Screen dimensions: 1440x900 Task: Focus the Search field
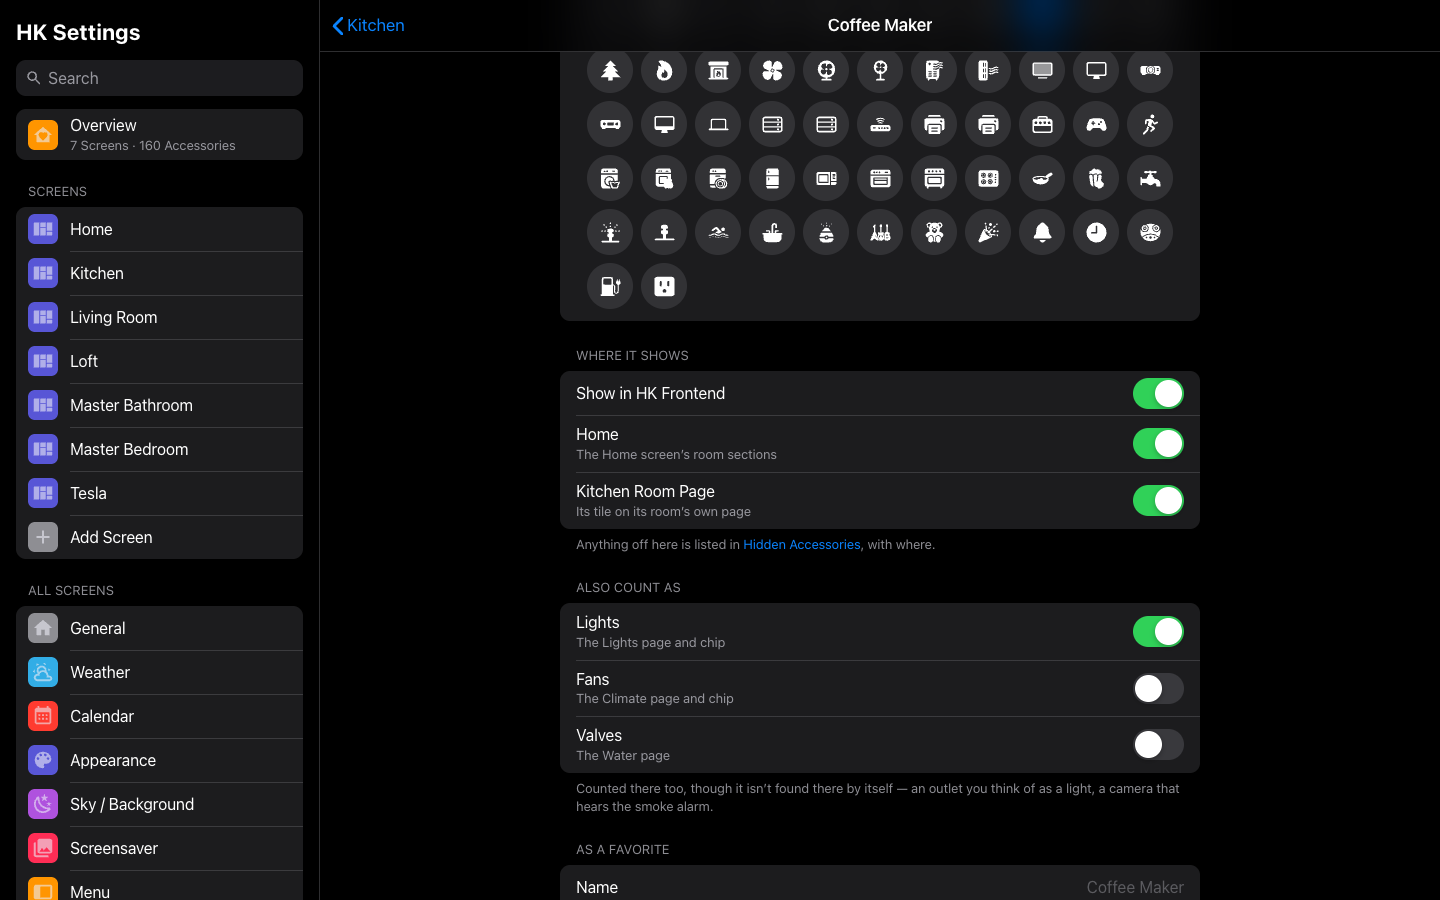[159, 78]
